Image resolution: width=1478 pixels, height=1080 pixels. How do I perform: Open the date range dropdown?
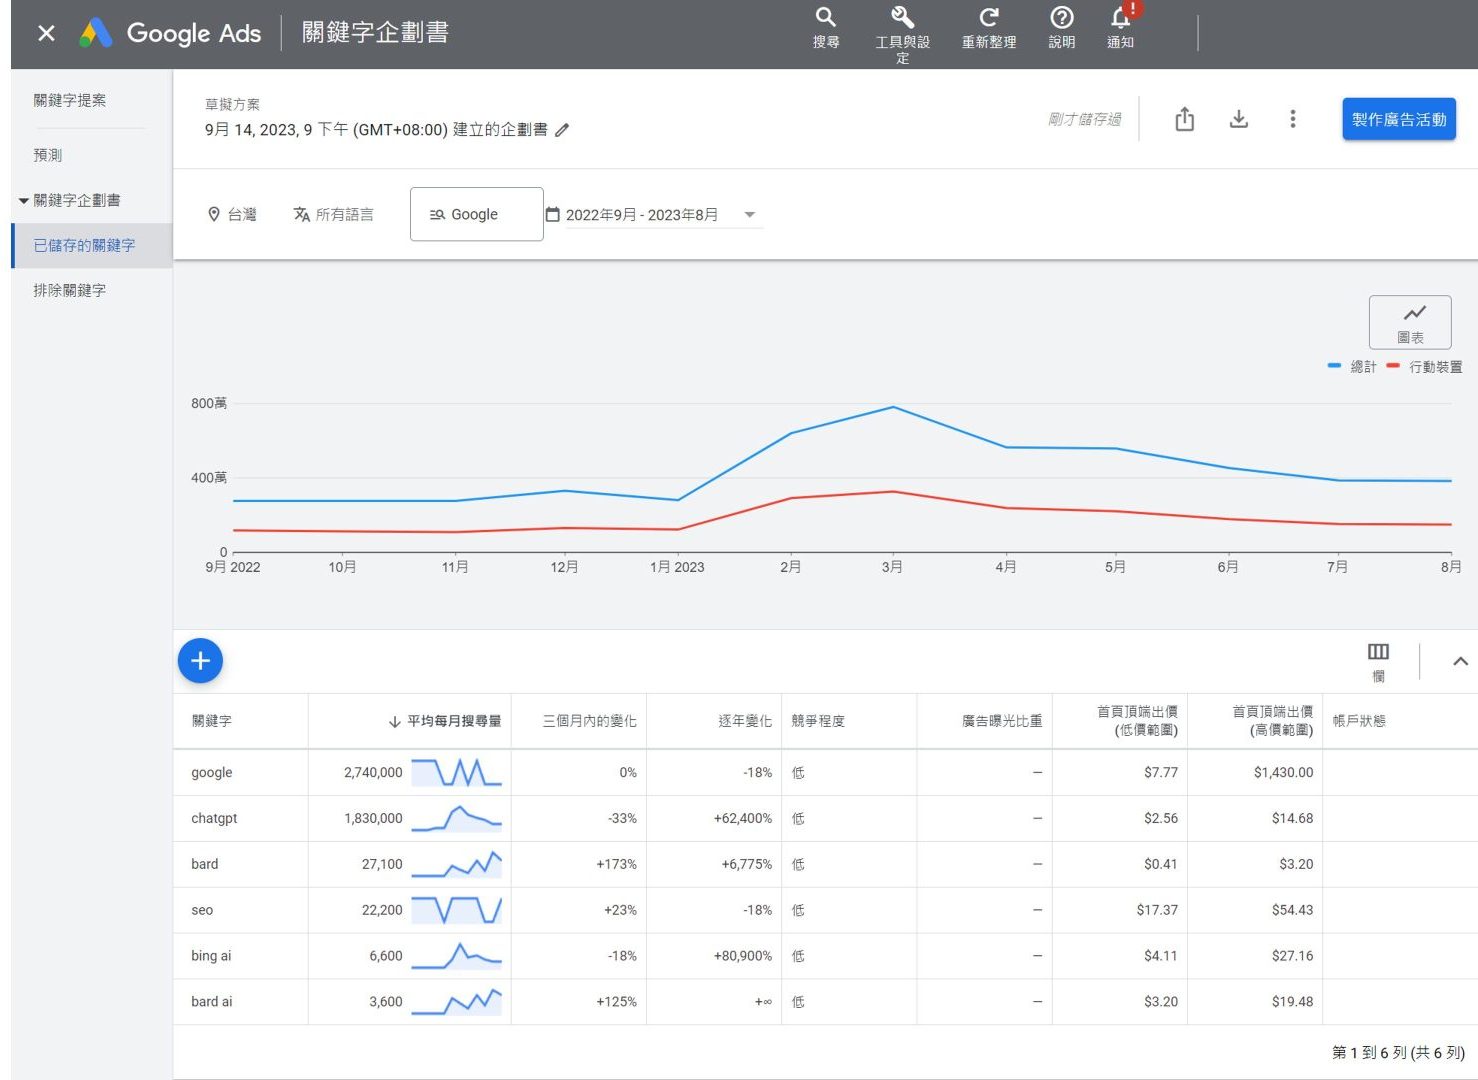[x=750, y=215]
